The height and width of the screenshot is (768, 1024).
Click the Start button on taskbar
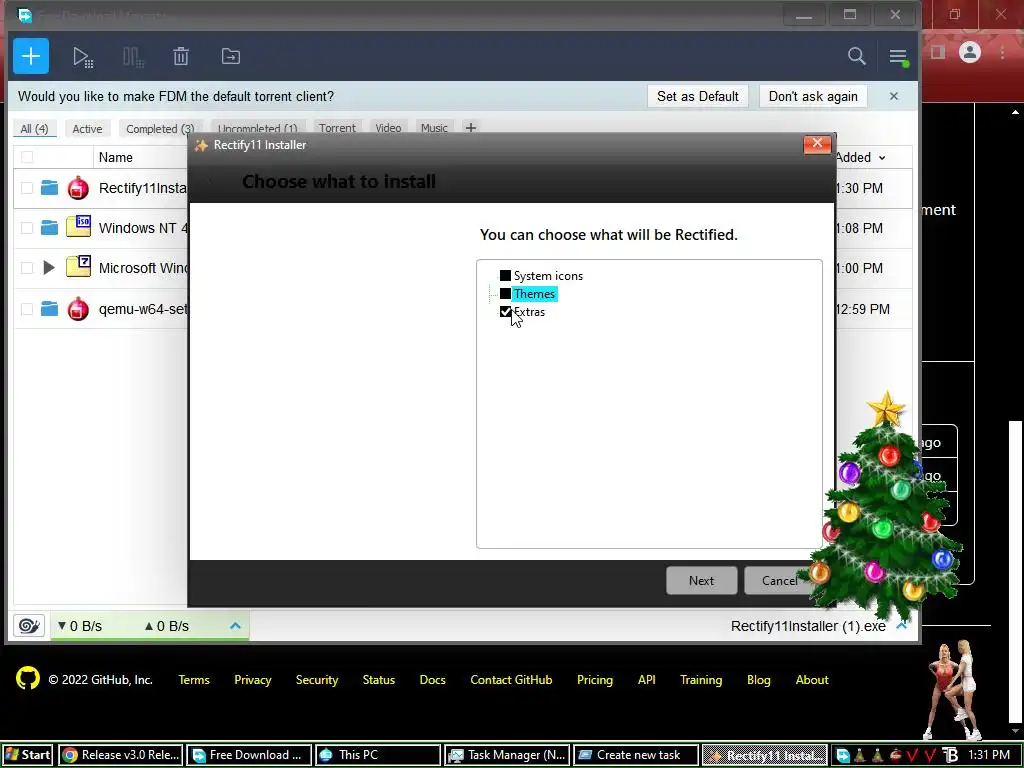27,755
